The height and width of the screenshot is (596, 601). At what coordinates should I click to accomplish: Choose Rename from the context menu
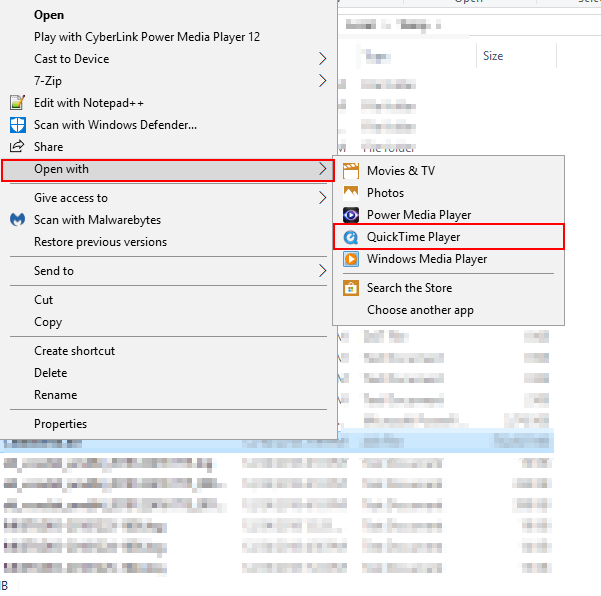tap(169, 395)
